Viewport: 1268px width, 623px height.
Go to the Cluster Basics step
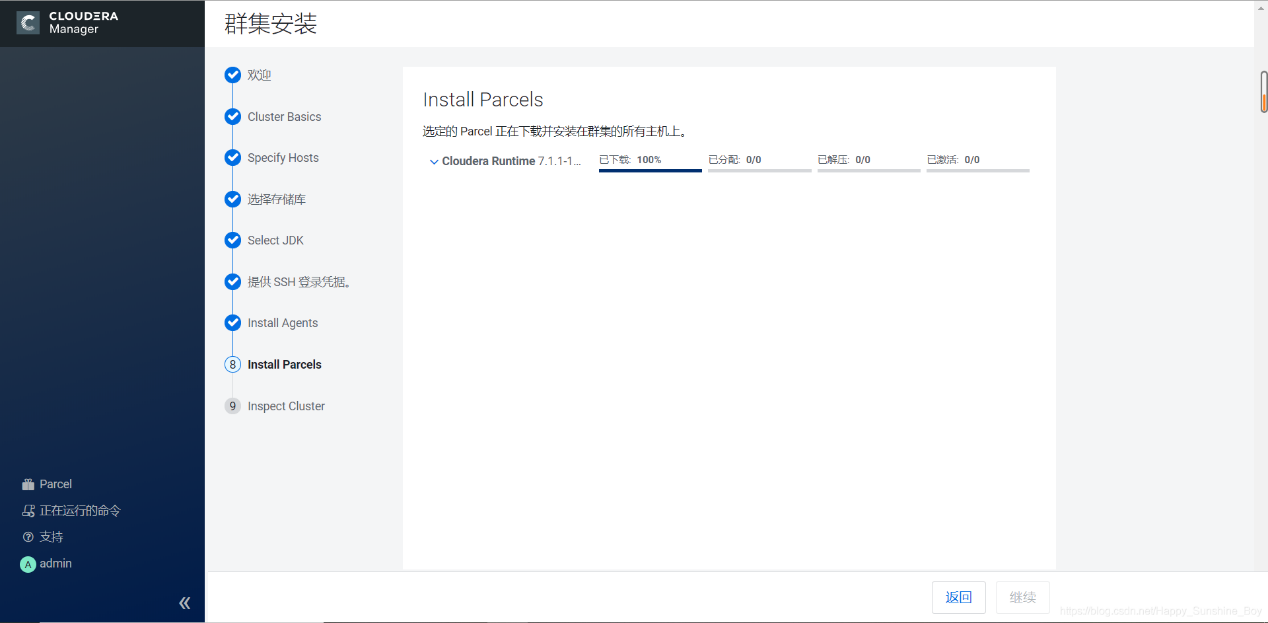click(x=284, y=117)
